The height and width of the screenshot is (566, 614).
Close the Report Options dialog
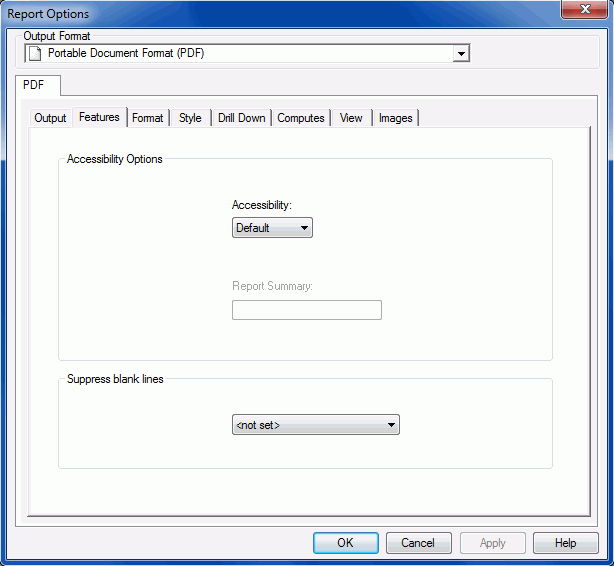[x=585, y=9]
